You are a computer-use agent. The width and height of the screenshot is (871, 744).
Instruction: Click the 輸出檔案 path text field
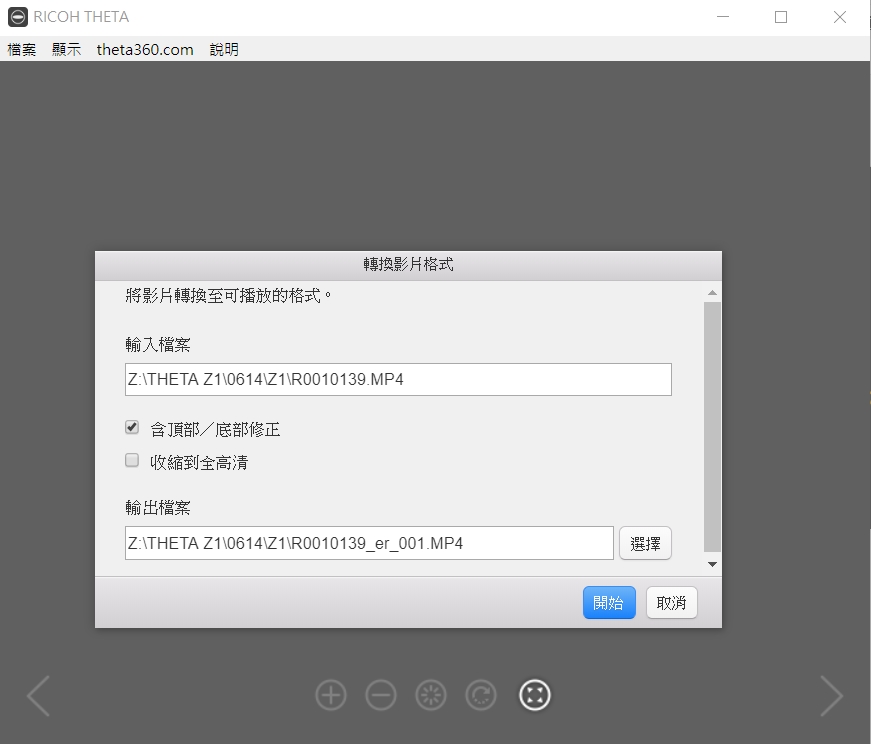click(369, 544)
